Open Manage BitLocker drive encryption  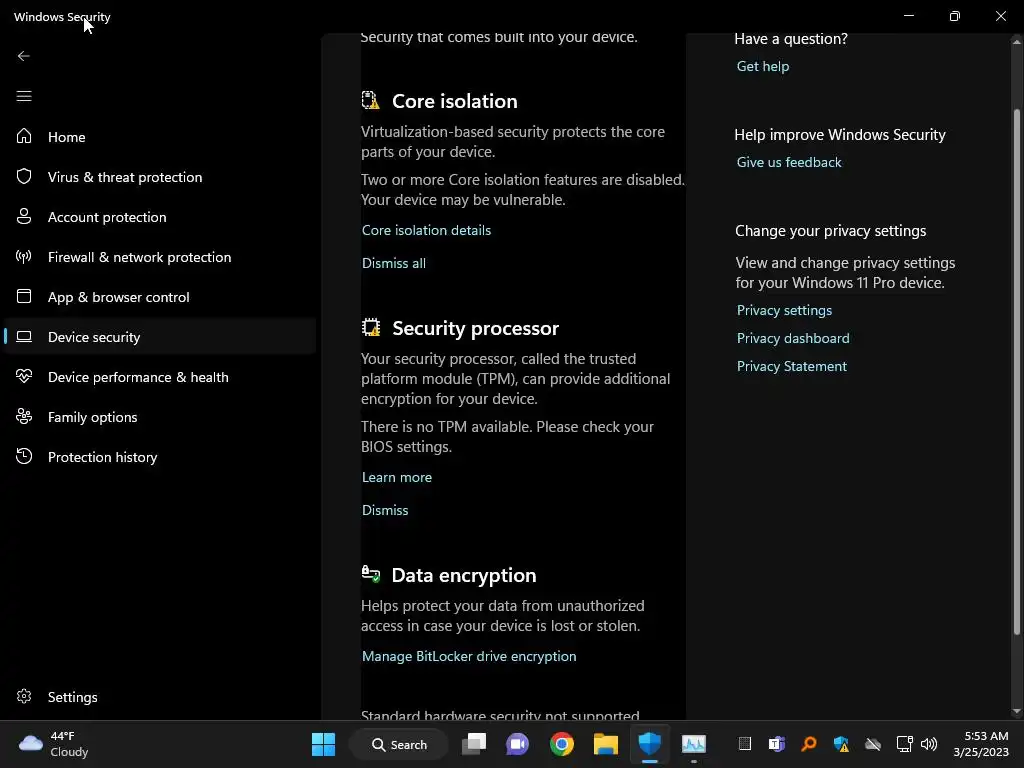469,656
